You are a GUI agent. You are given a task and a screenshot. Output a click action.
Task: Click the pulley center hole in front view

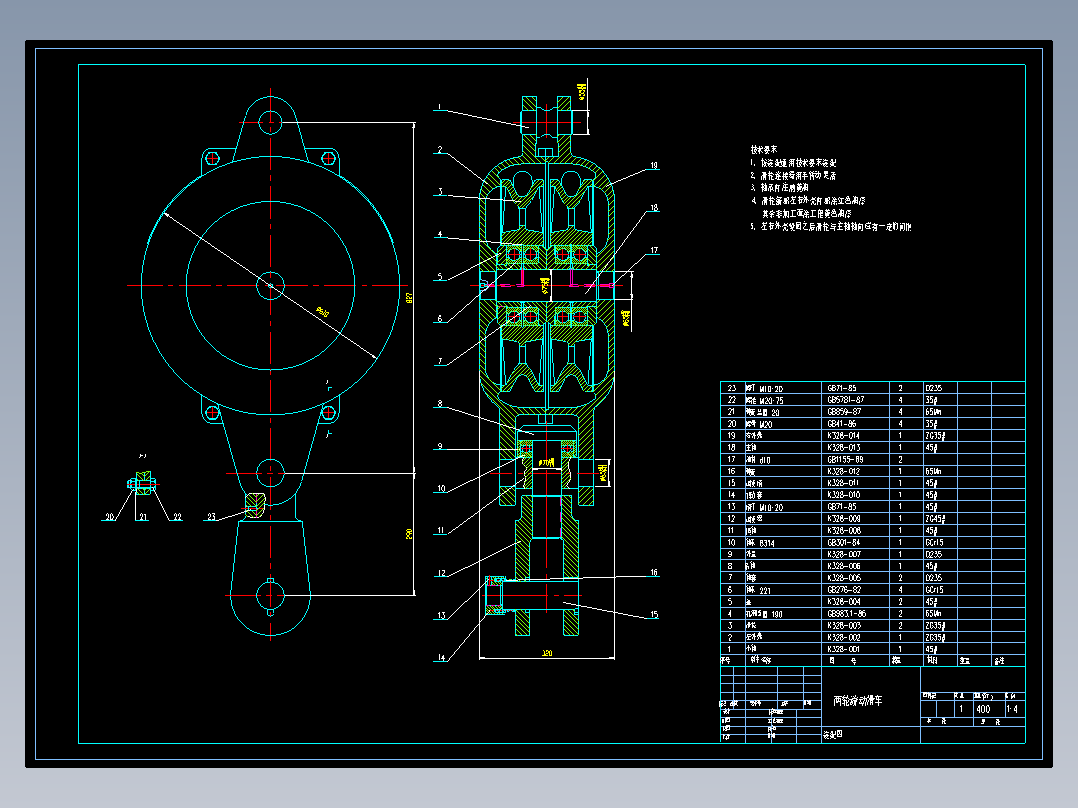coord(270,286)
